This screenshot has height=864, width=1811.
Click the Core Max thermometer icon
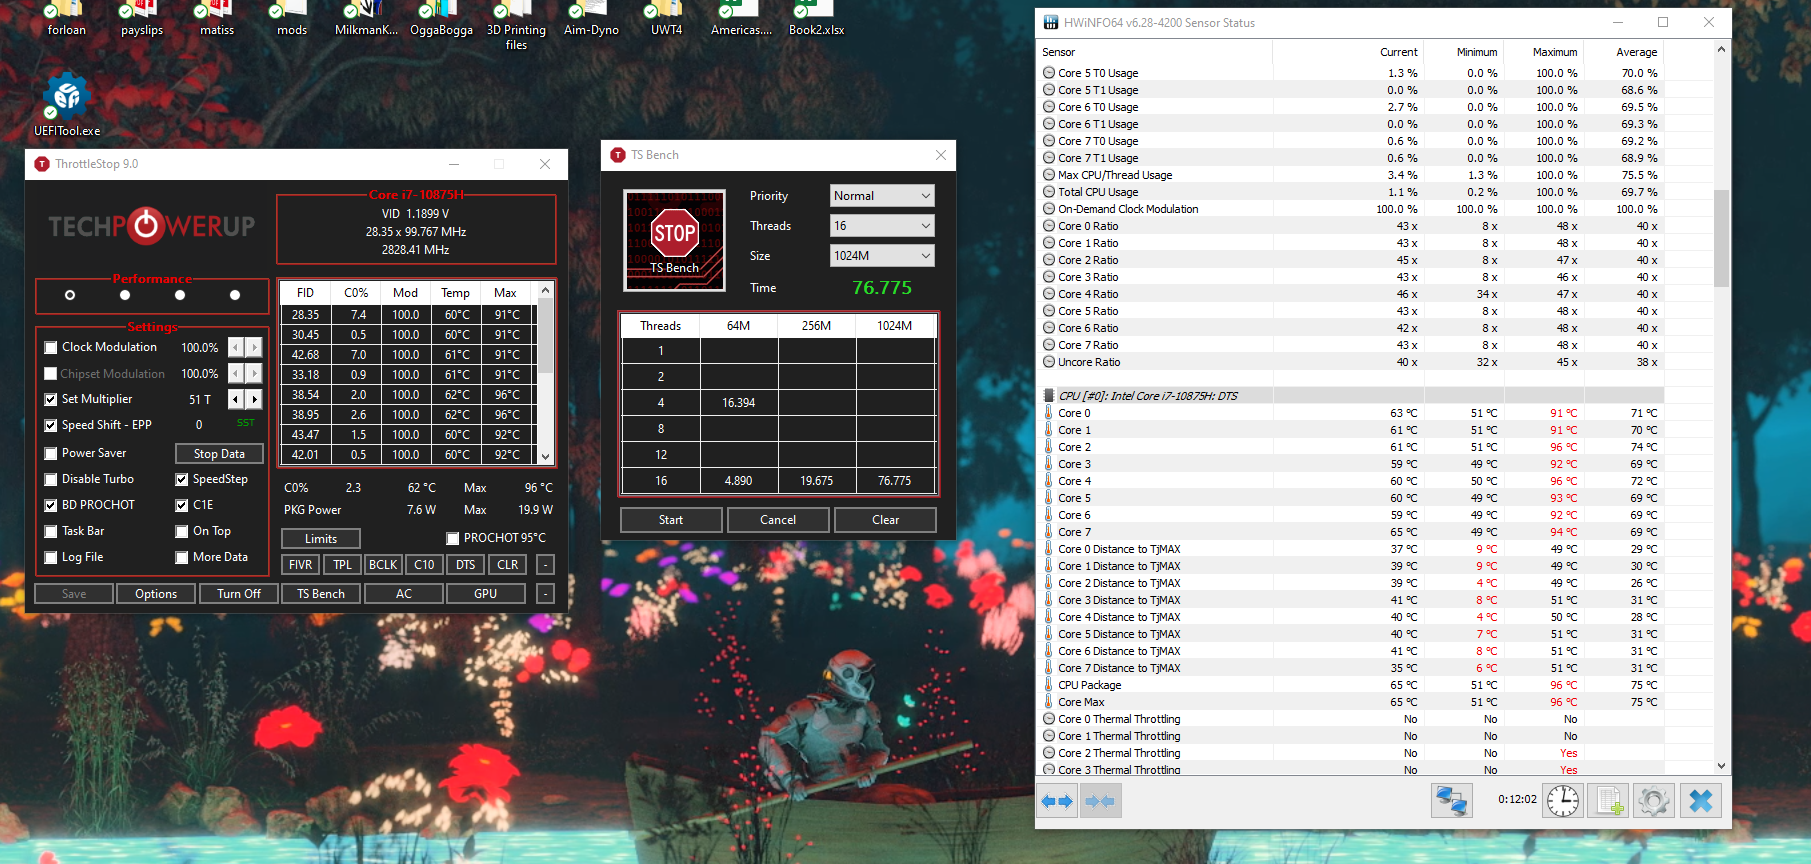pos(1049,702)
